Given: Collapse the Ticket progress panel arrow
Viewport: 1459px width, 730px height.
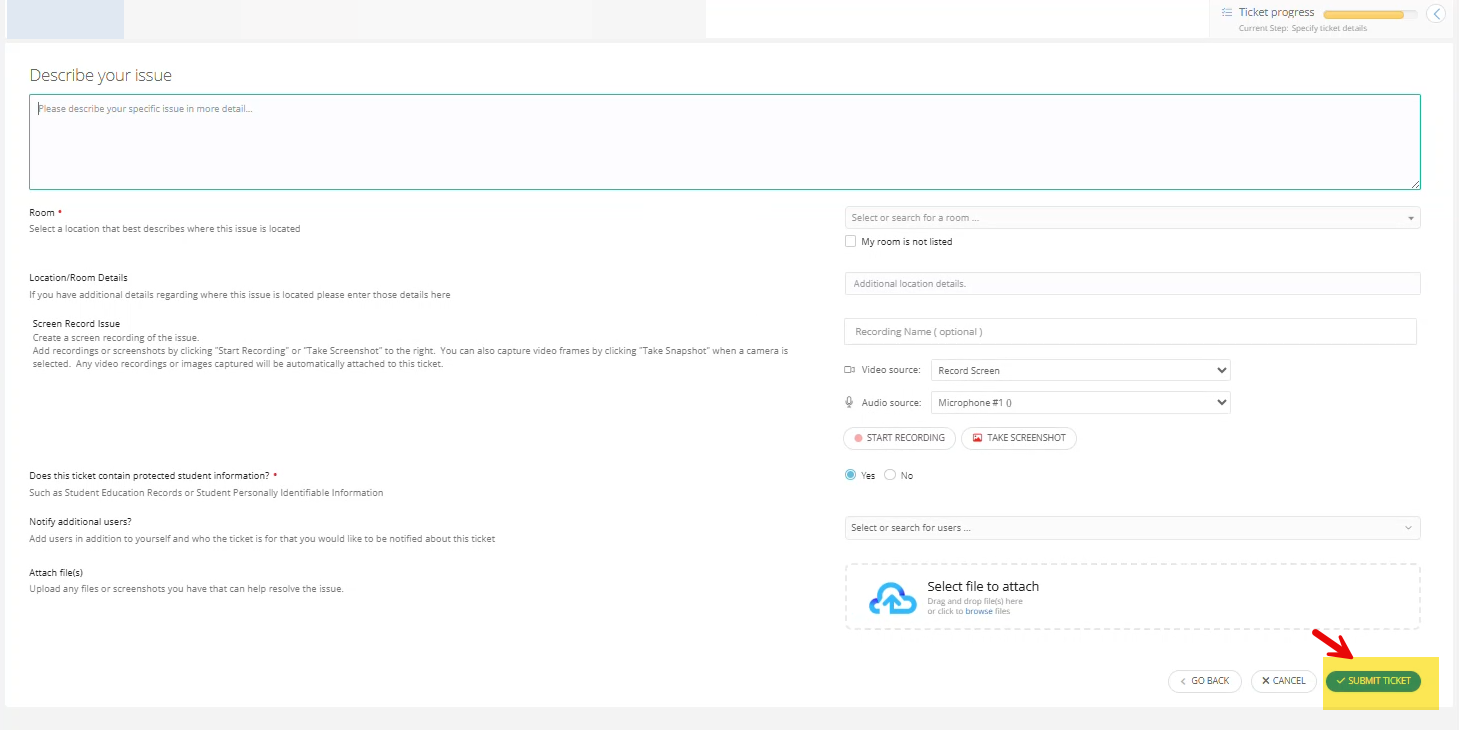Looking at the screenshot, I should (1436, 14).
